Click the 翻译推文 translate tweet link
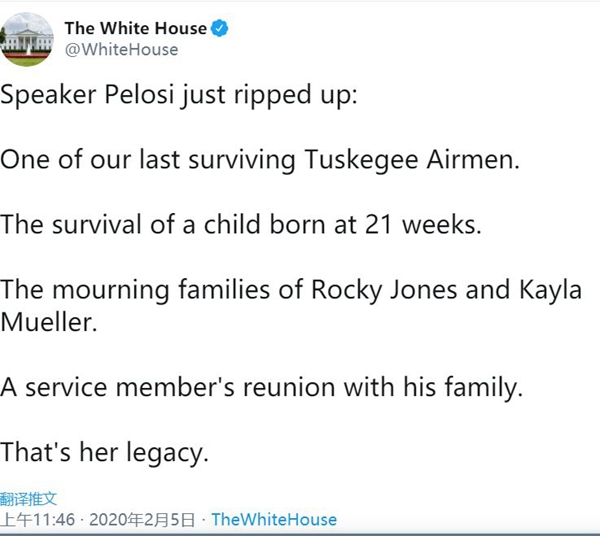This screenshot has width=600, height=536. click(x=29, y=499)
